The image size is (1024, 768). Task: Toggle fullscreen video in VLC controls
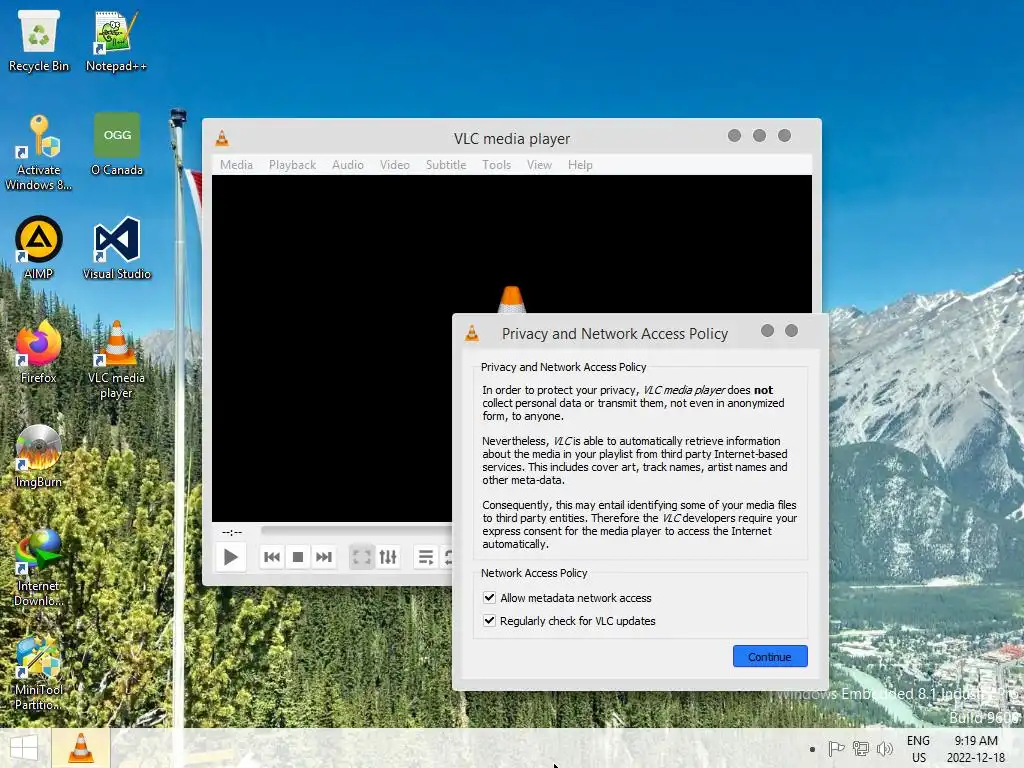[x=361, y=557]
